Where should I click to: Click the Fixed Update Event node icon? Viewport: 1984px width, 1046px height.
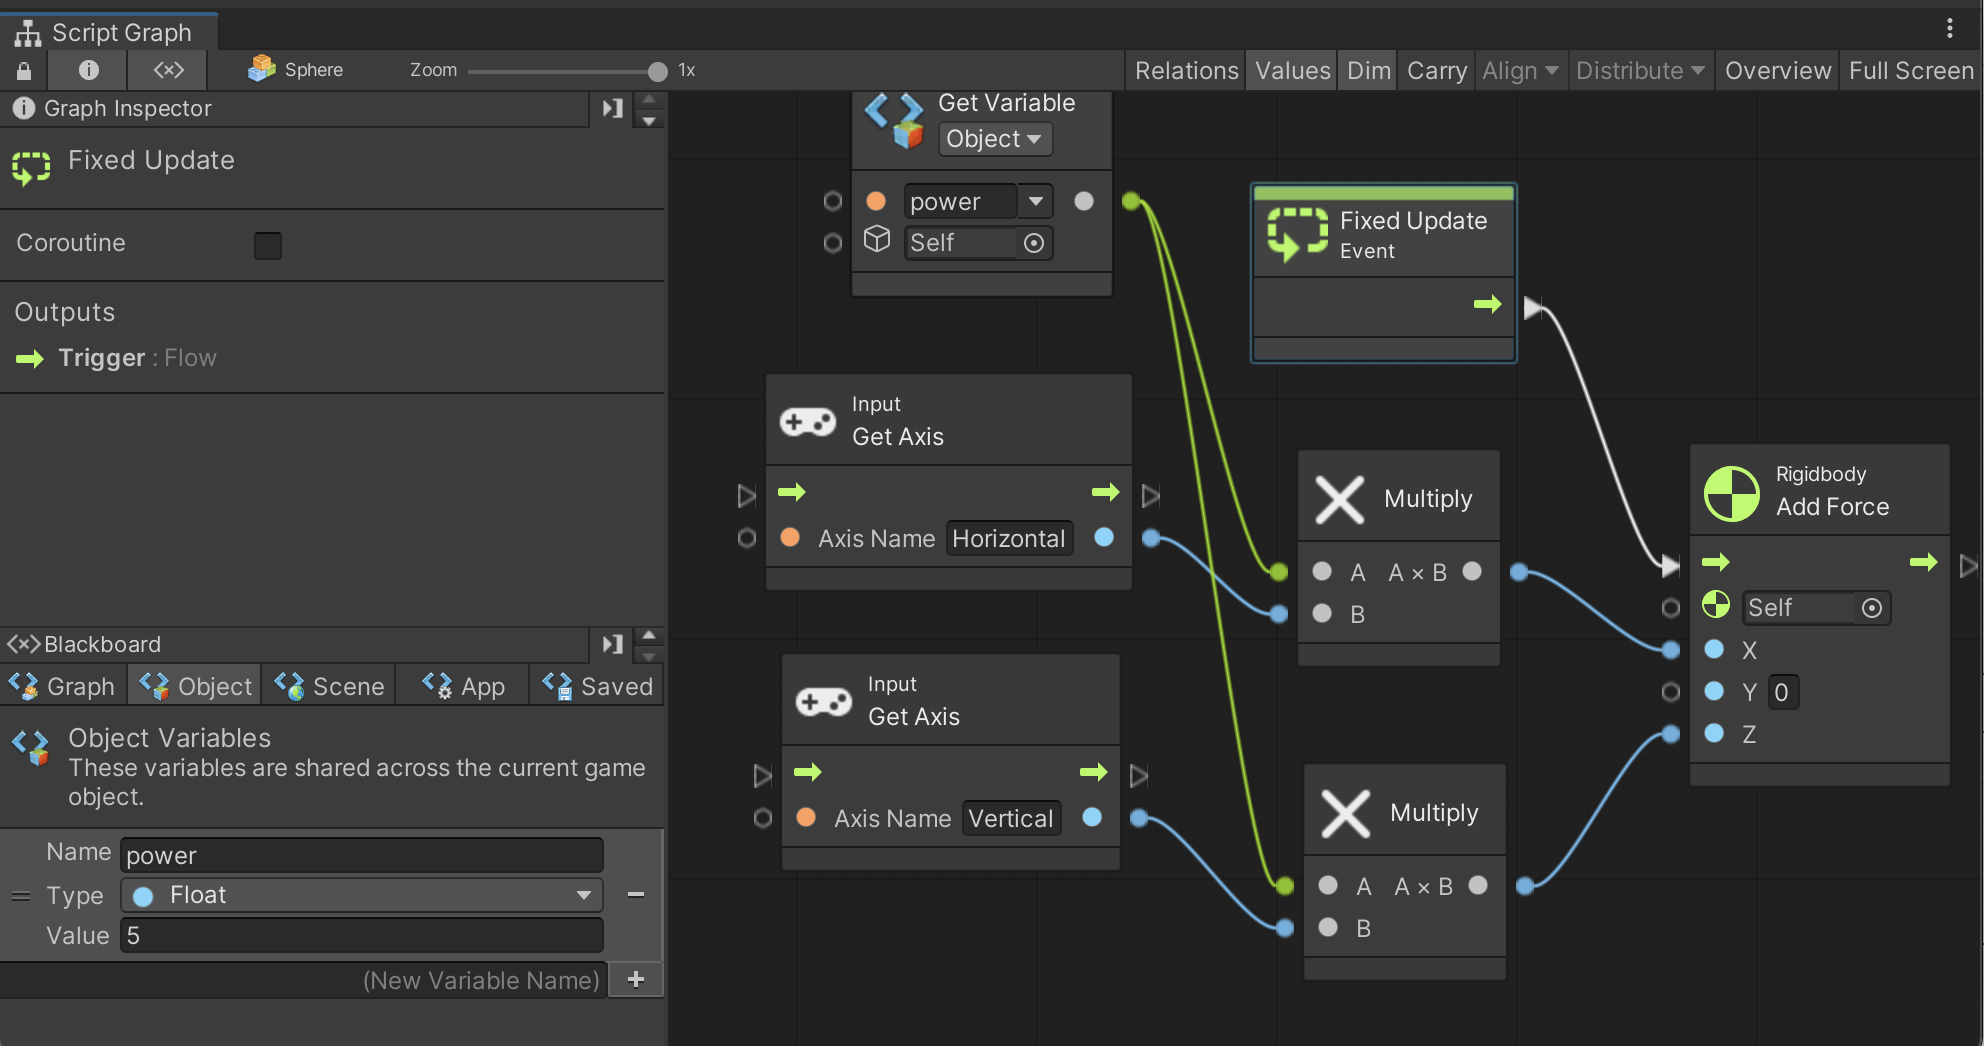tap(1297, 235)
